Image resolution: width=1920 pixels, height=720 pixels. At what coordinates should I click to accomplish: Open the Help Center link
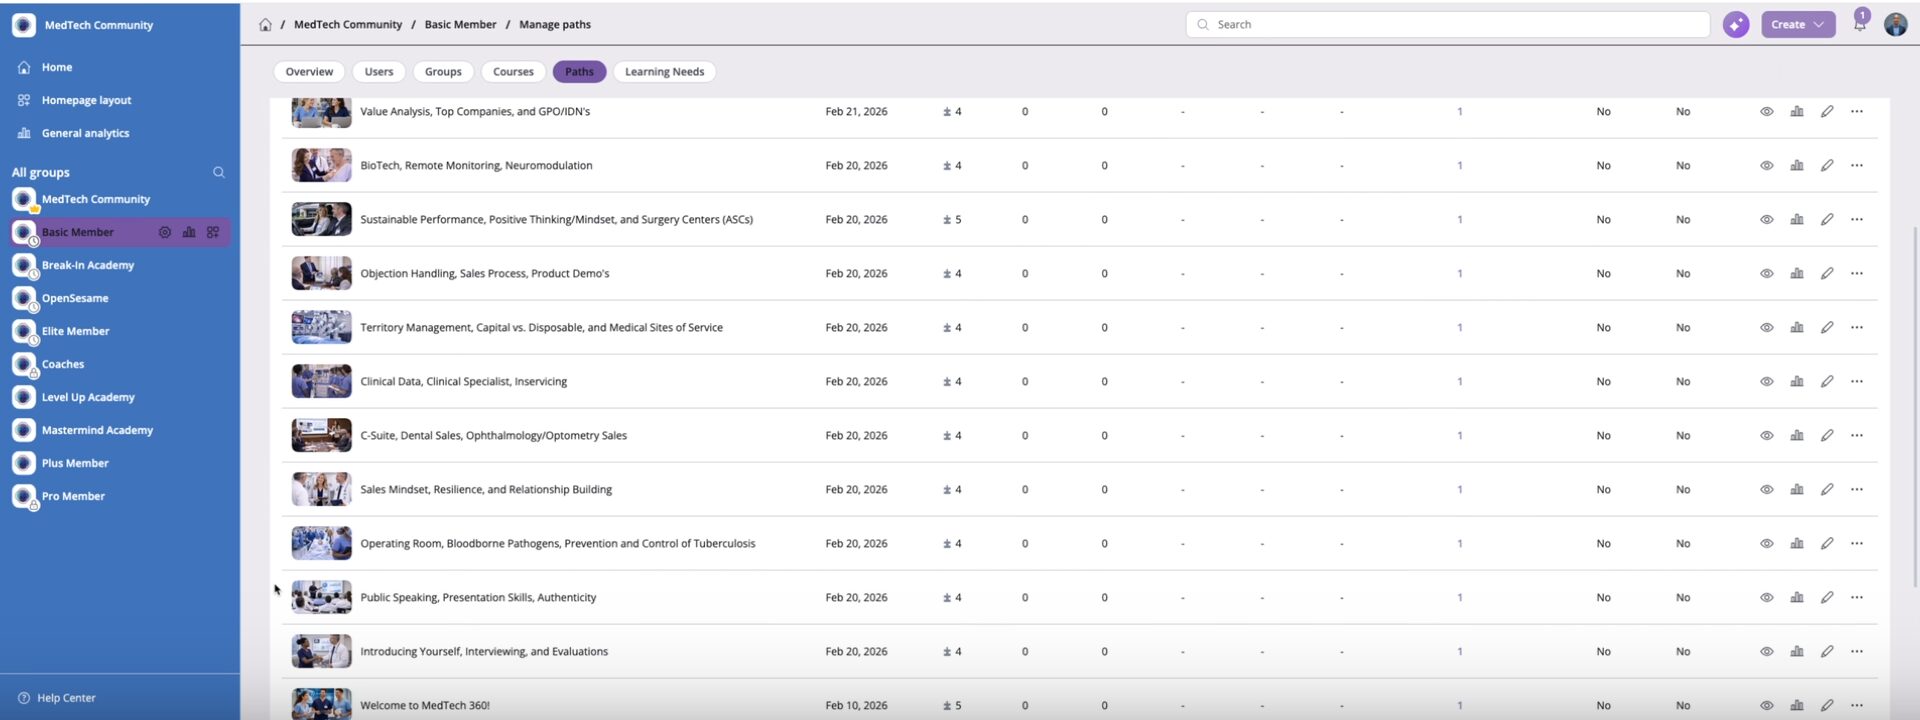pos(66,698)
